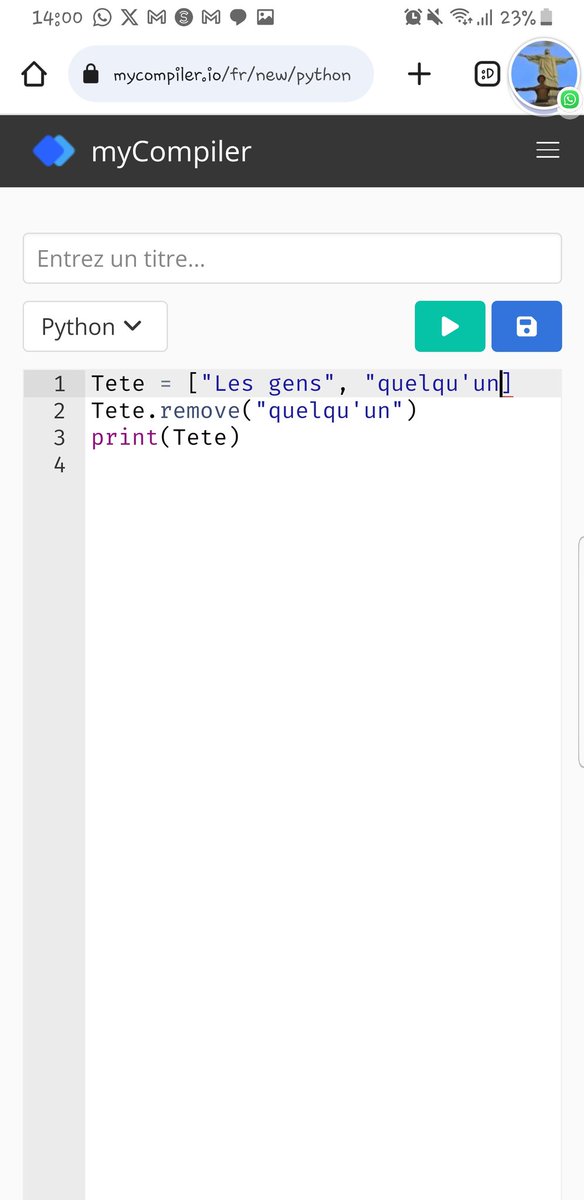This screenshot has height=1200, width=584.
Task: Click line number 4 in the gutter
Action: click(60, 465)
